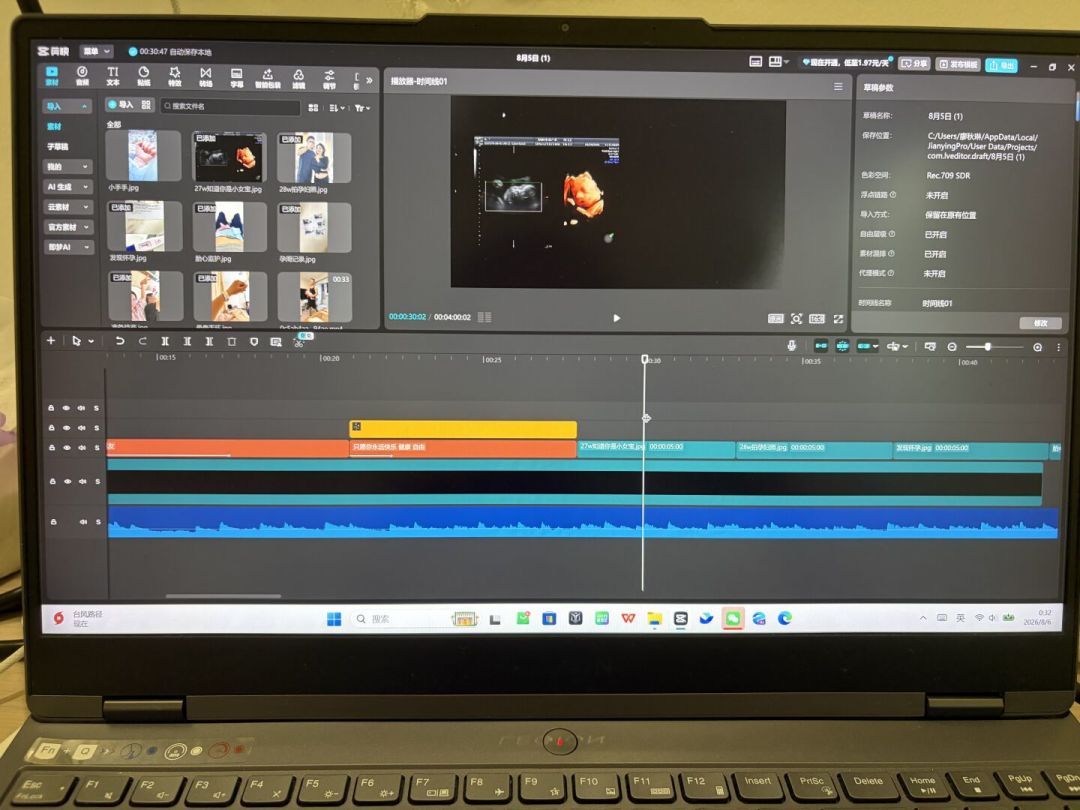Toggle auto snapping icon in timeline toolbar
The image size is (1080, 810).
click(842, 346)
